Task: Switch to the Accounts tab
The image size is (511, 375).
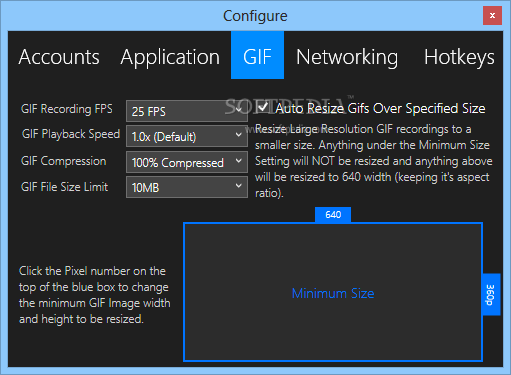Action: [x=59, y=56]
